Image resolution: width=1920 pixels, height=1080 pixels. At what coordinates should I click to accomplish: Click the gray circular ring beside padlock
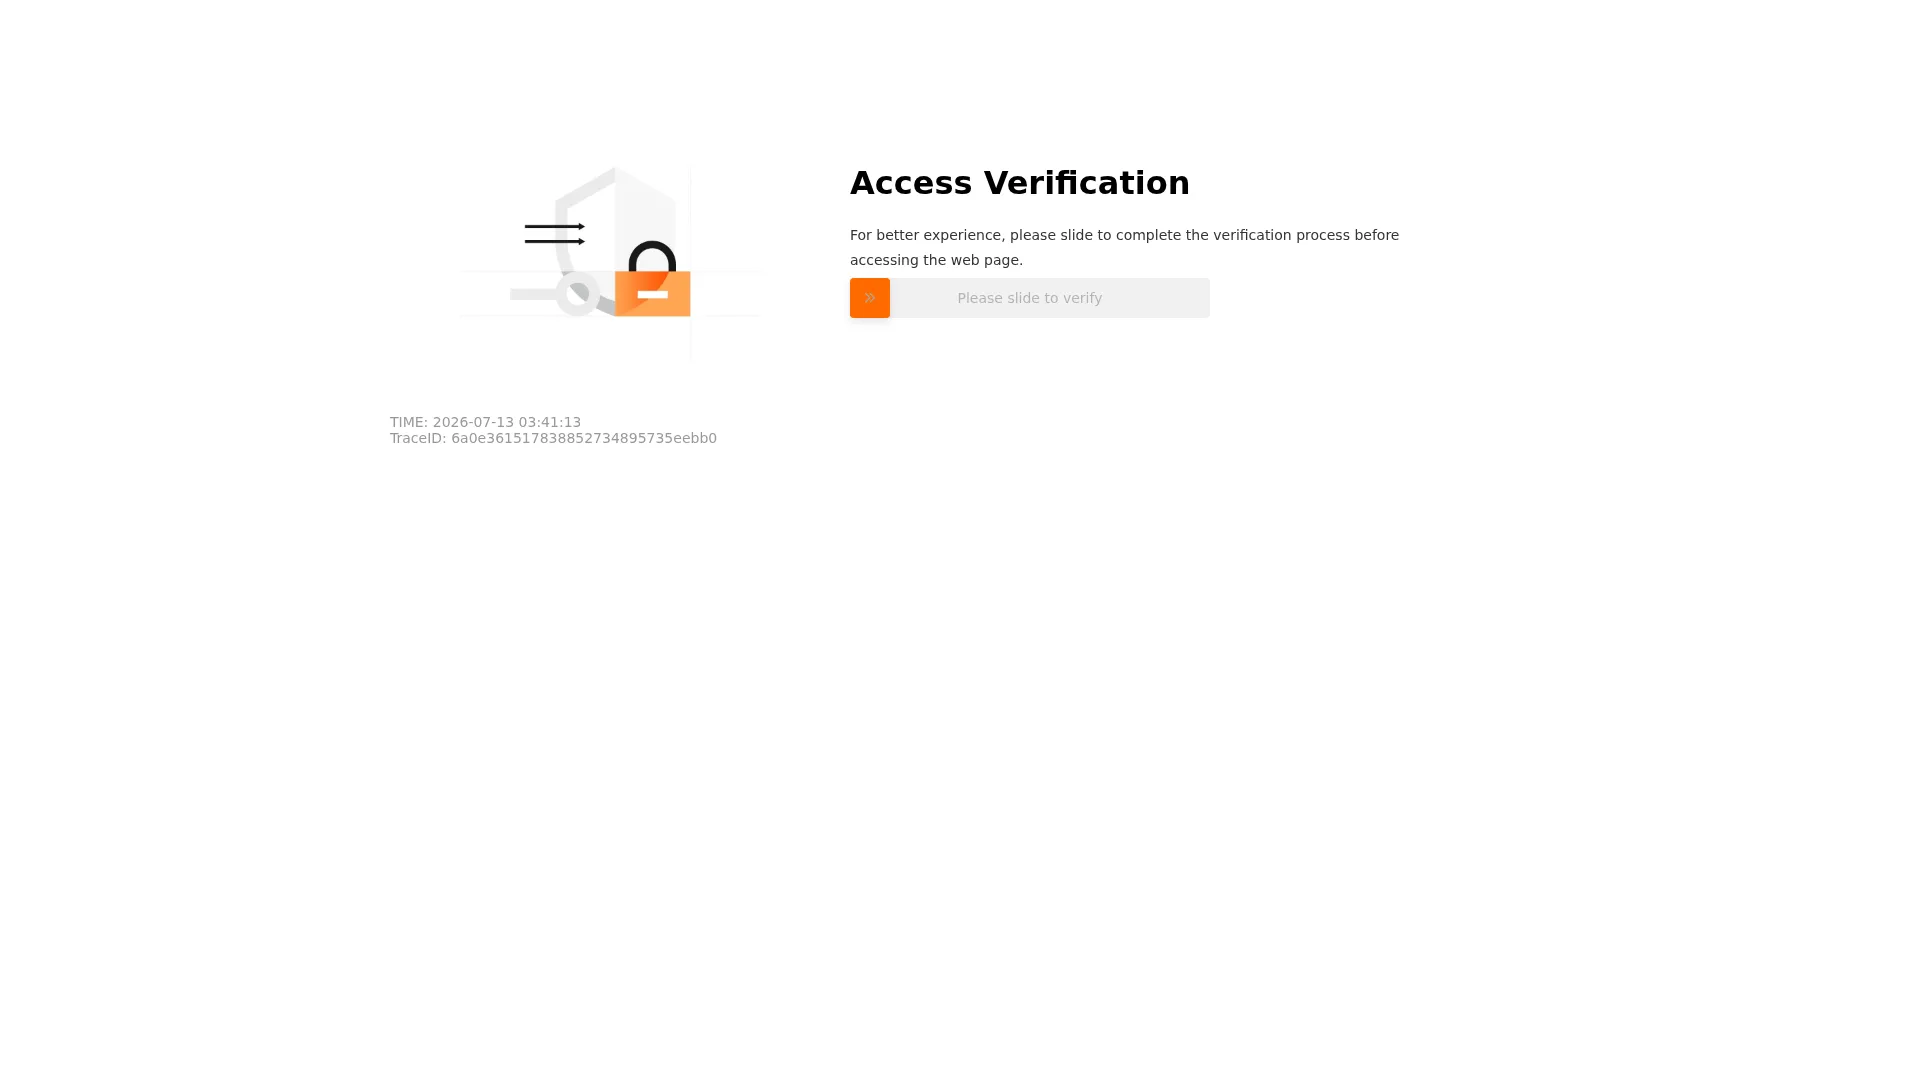(x=578, y=294)
